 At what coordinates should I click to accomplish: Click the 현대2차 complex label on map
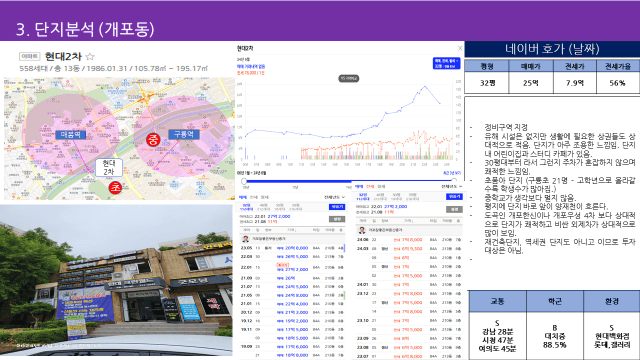click(x=109, y=167)
